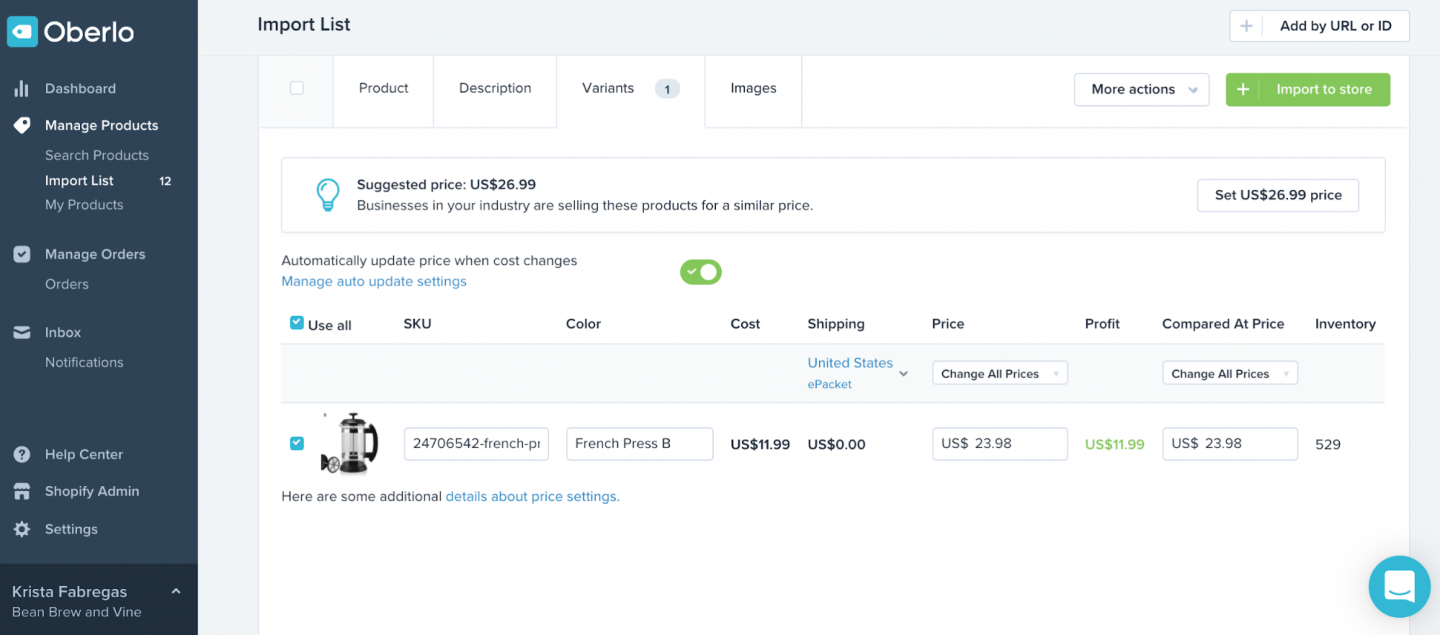Switch to the Description tab

pos(495,88)
